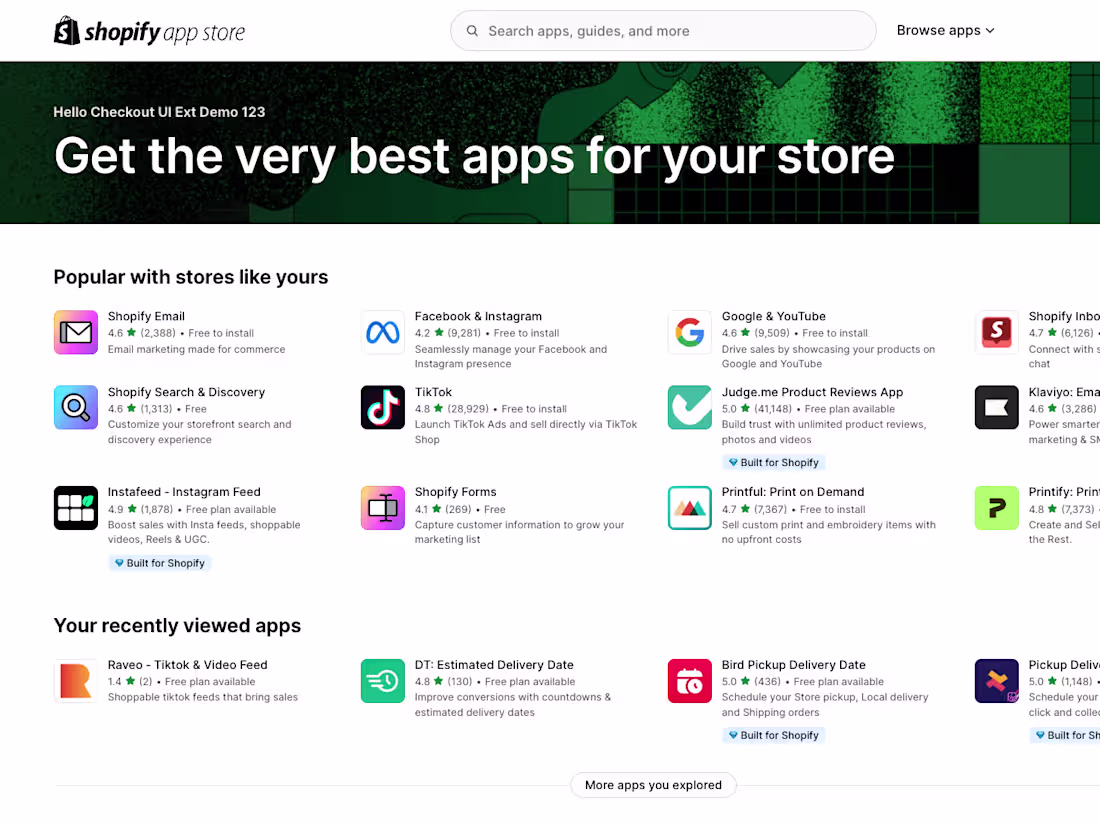Select the Klaviyo app icon
The width and height of the screenshot is (1100, 825).
(996, 407)
